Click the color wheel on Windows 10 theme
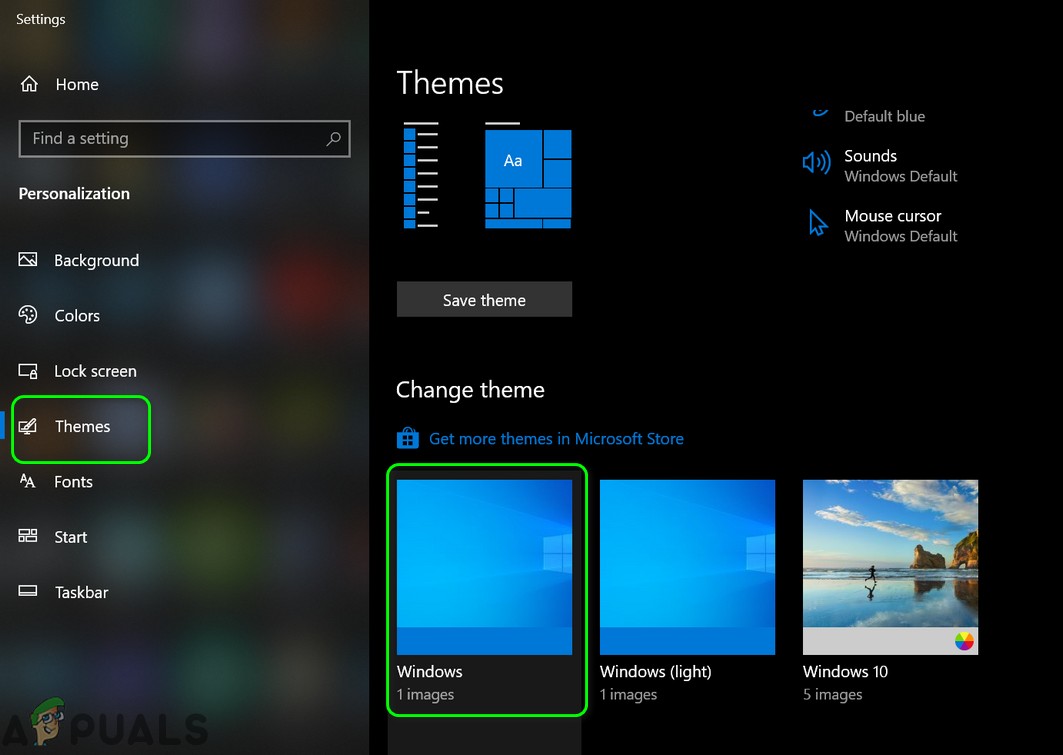Viewport: 1063px width, 755px height. point(964,640)
